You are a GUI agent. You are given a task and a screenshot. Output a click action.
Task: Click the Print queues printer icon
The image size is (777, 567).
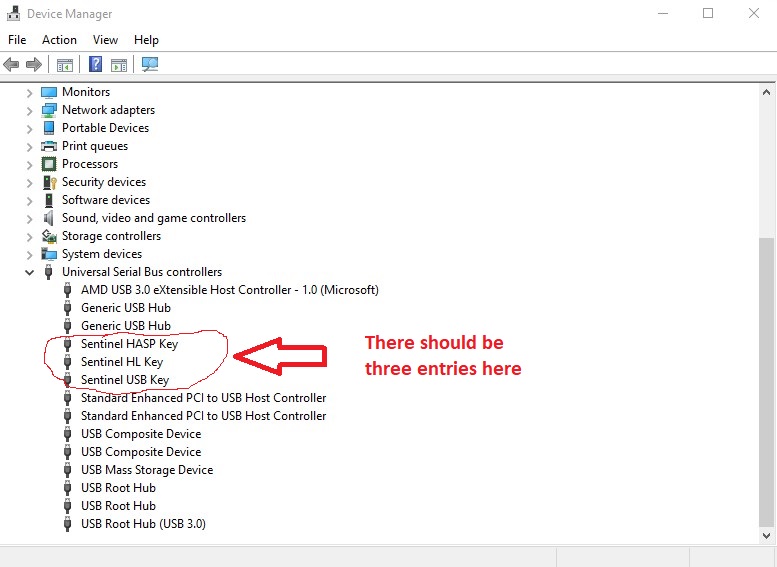point(49,146)
